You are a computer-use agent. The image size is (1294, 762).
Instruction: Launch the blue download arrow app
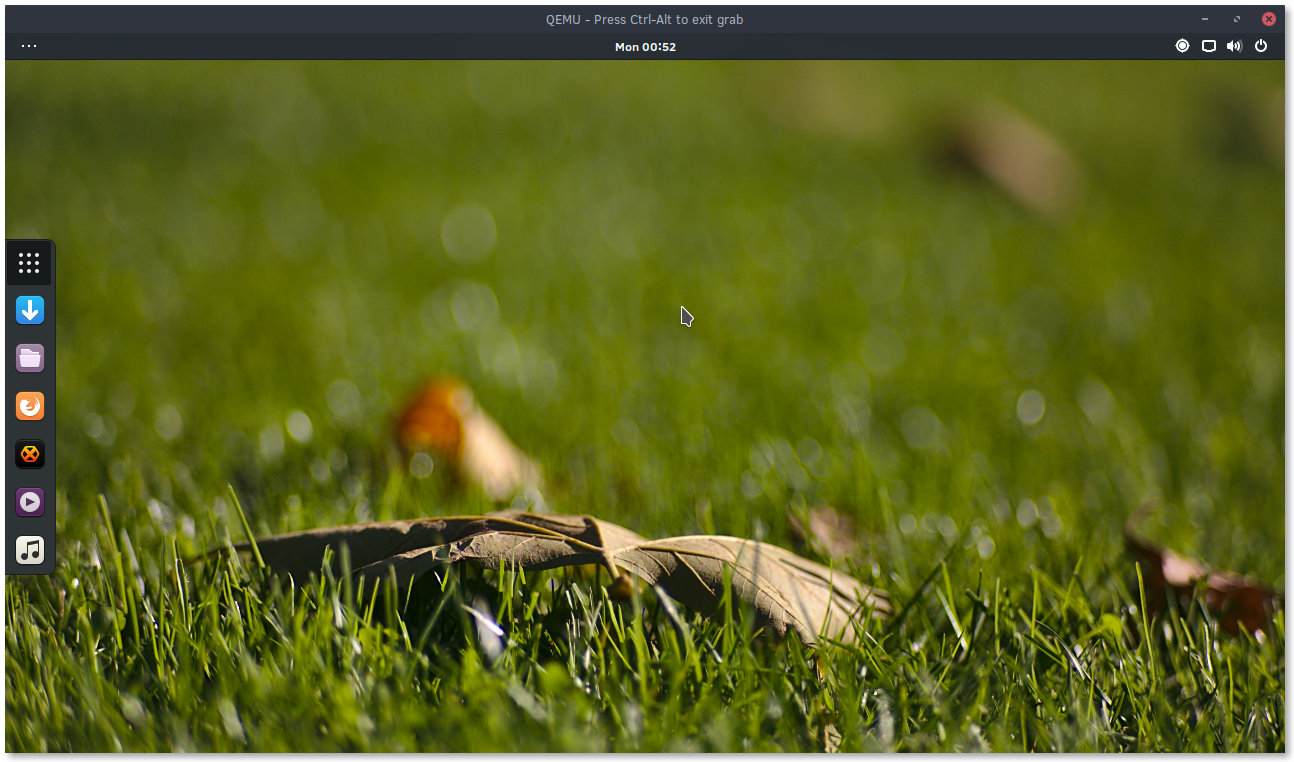[30, 310]
